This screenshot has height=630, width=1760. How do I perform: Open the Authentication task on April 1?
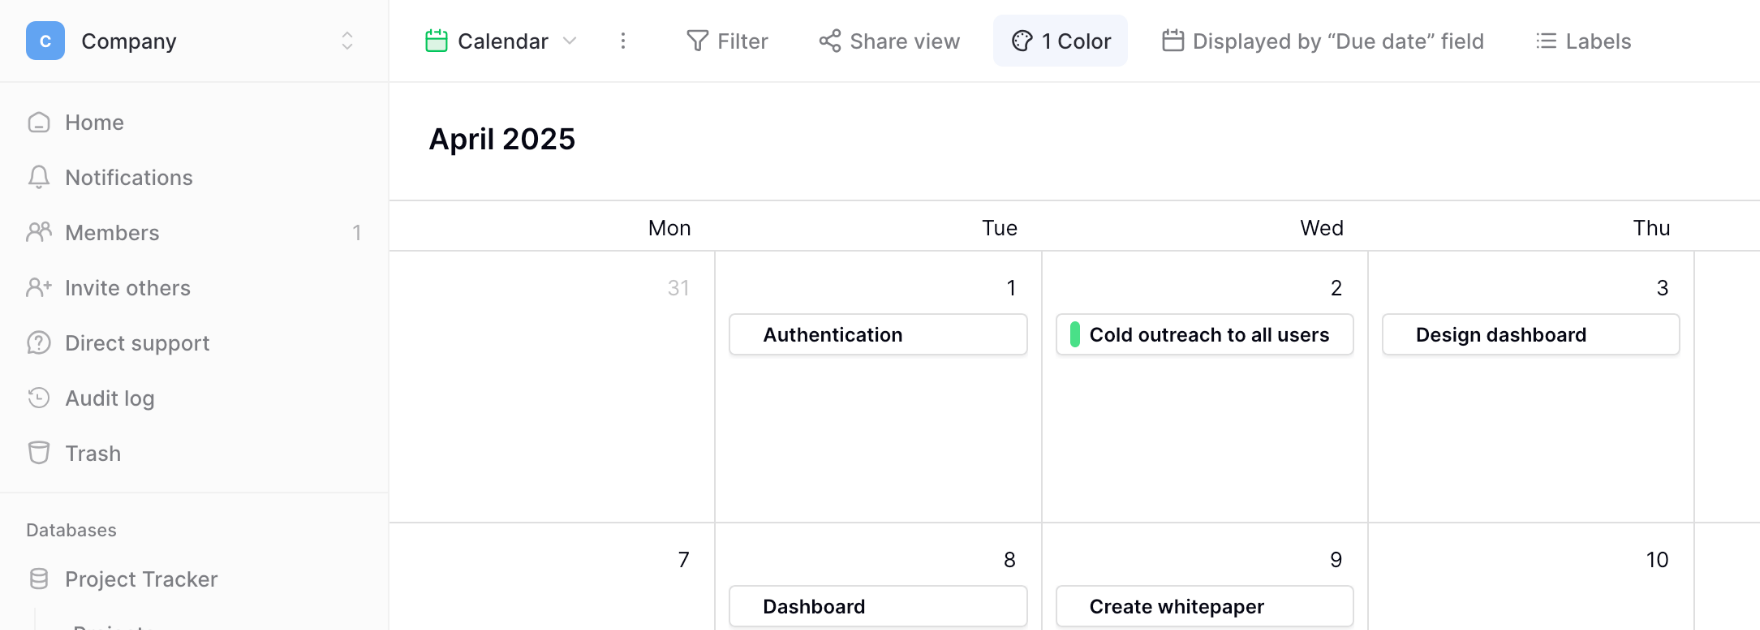(x=877, y=334)
